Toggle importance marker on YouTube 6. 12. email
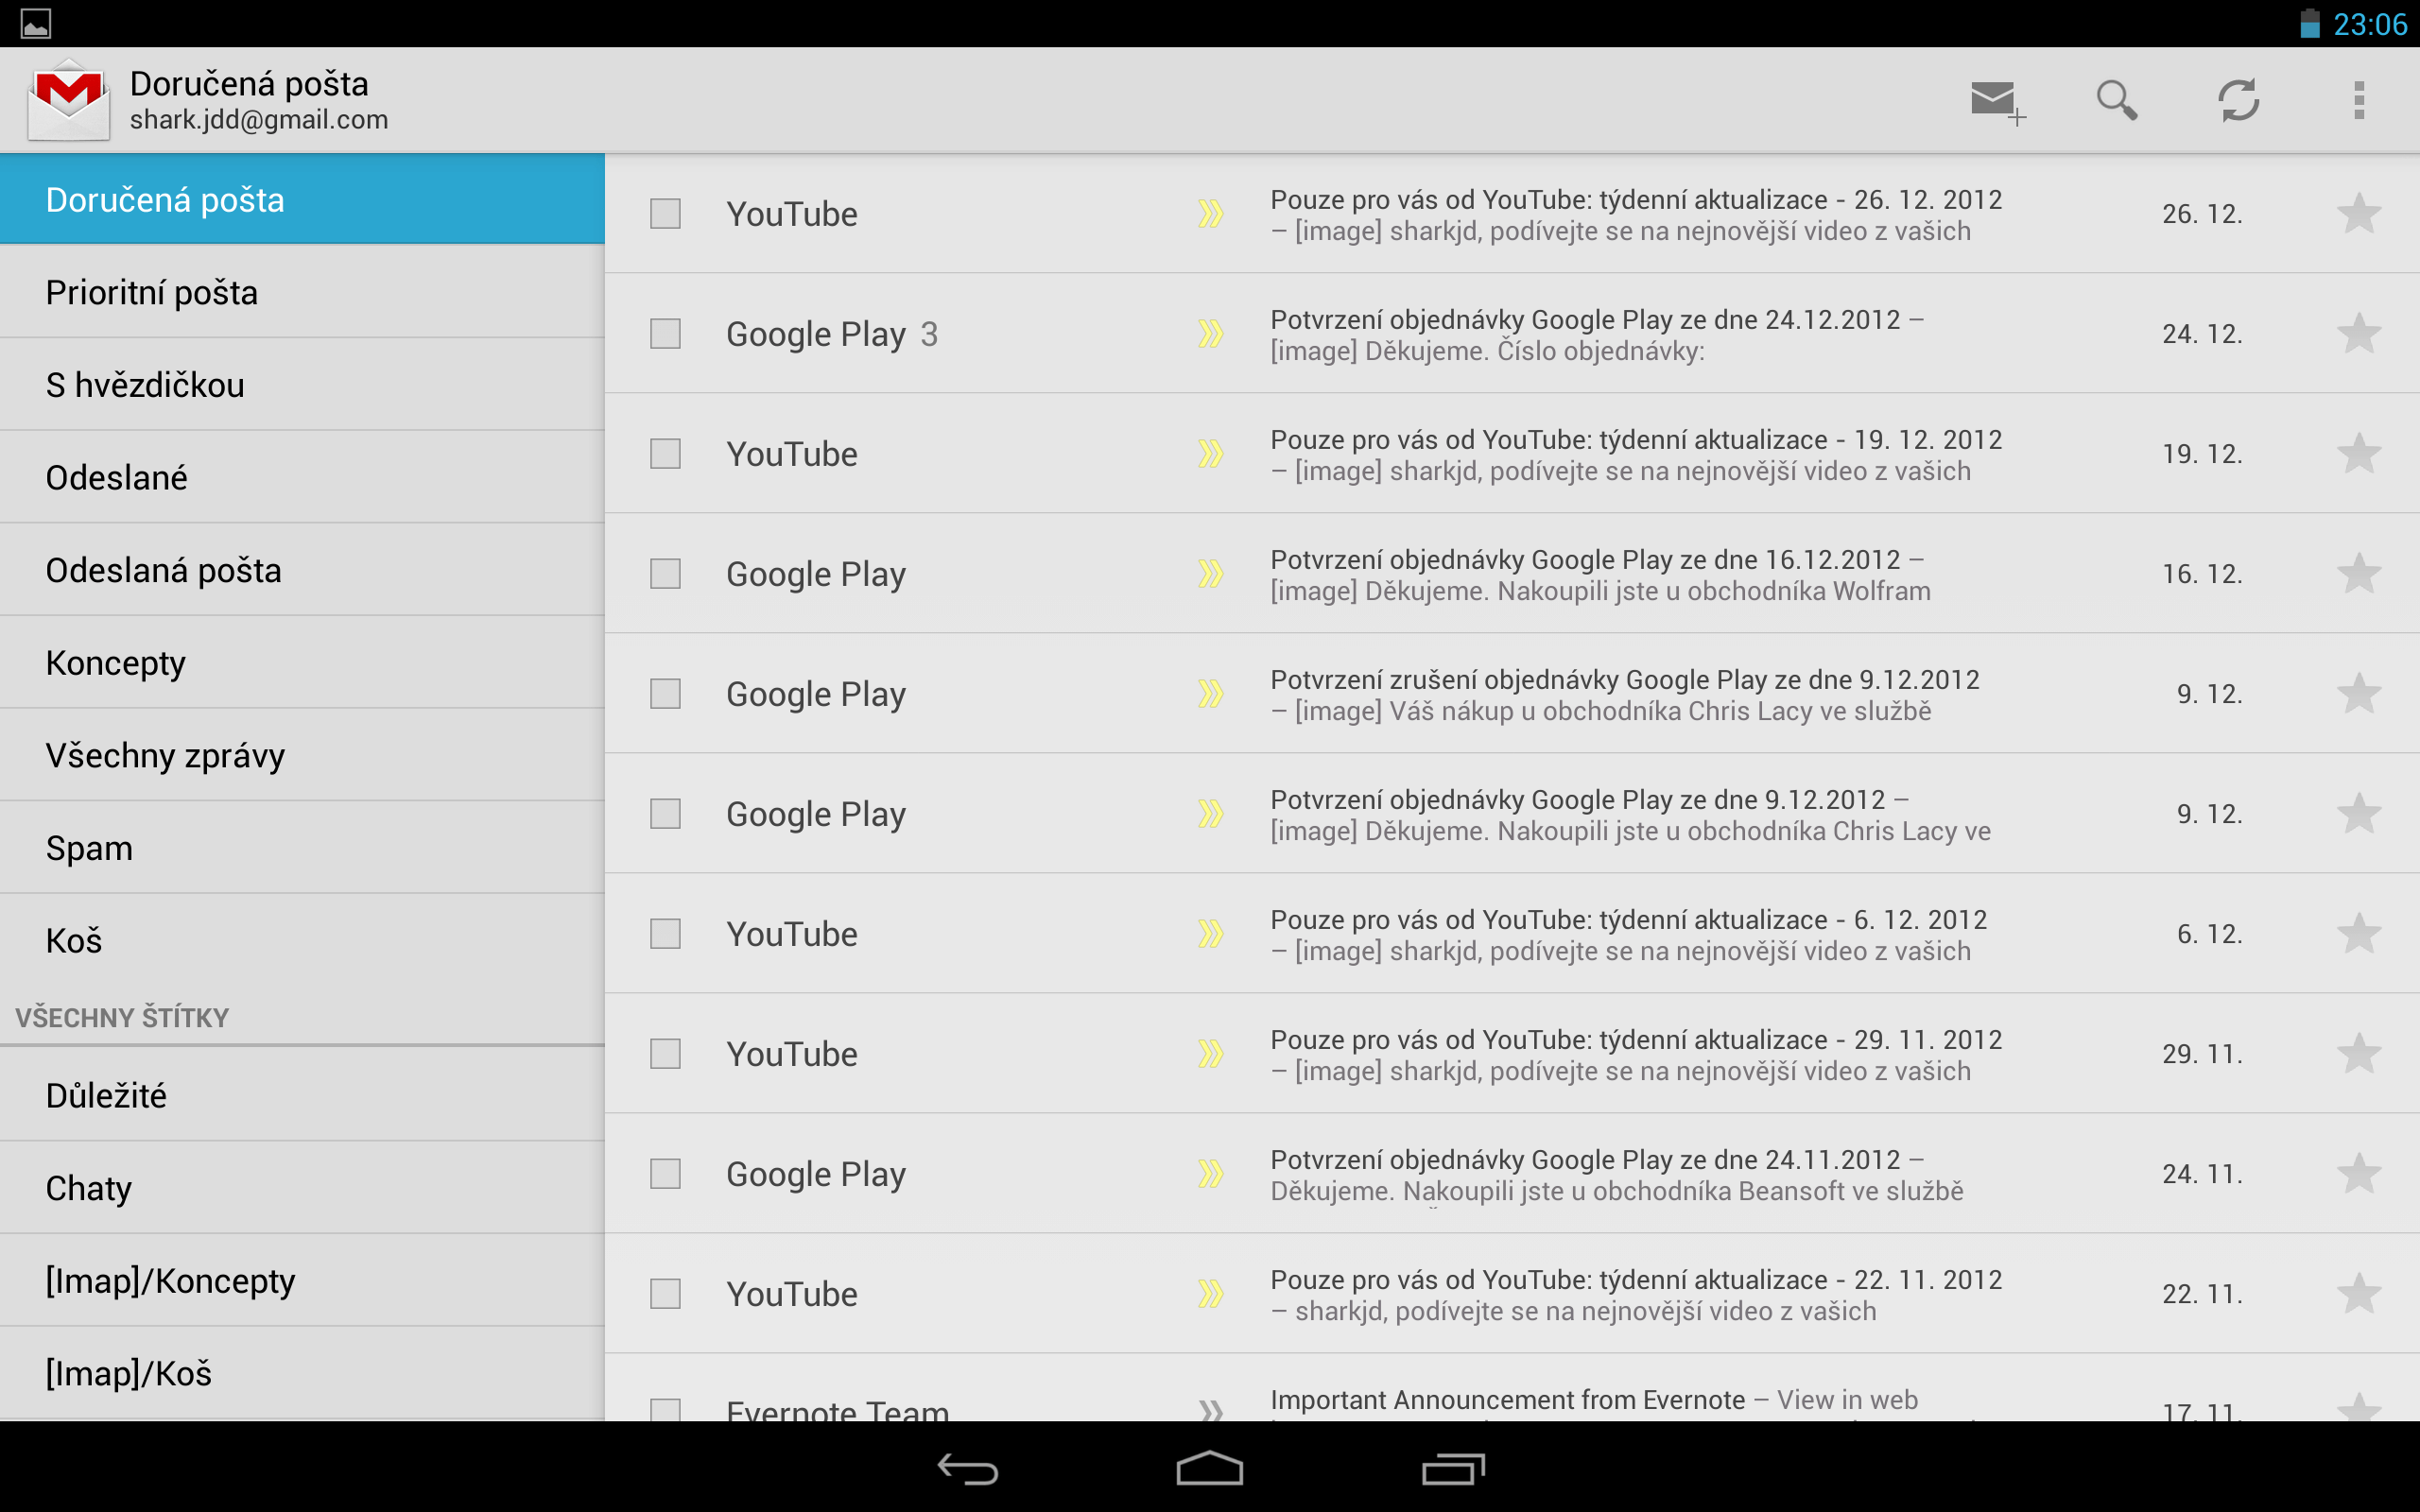The width and height of the screenshot is (2420, 1512). pyautogui.click(x=1211, y=934)
